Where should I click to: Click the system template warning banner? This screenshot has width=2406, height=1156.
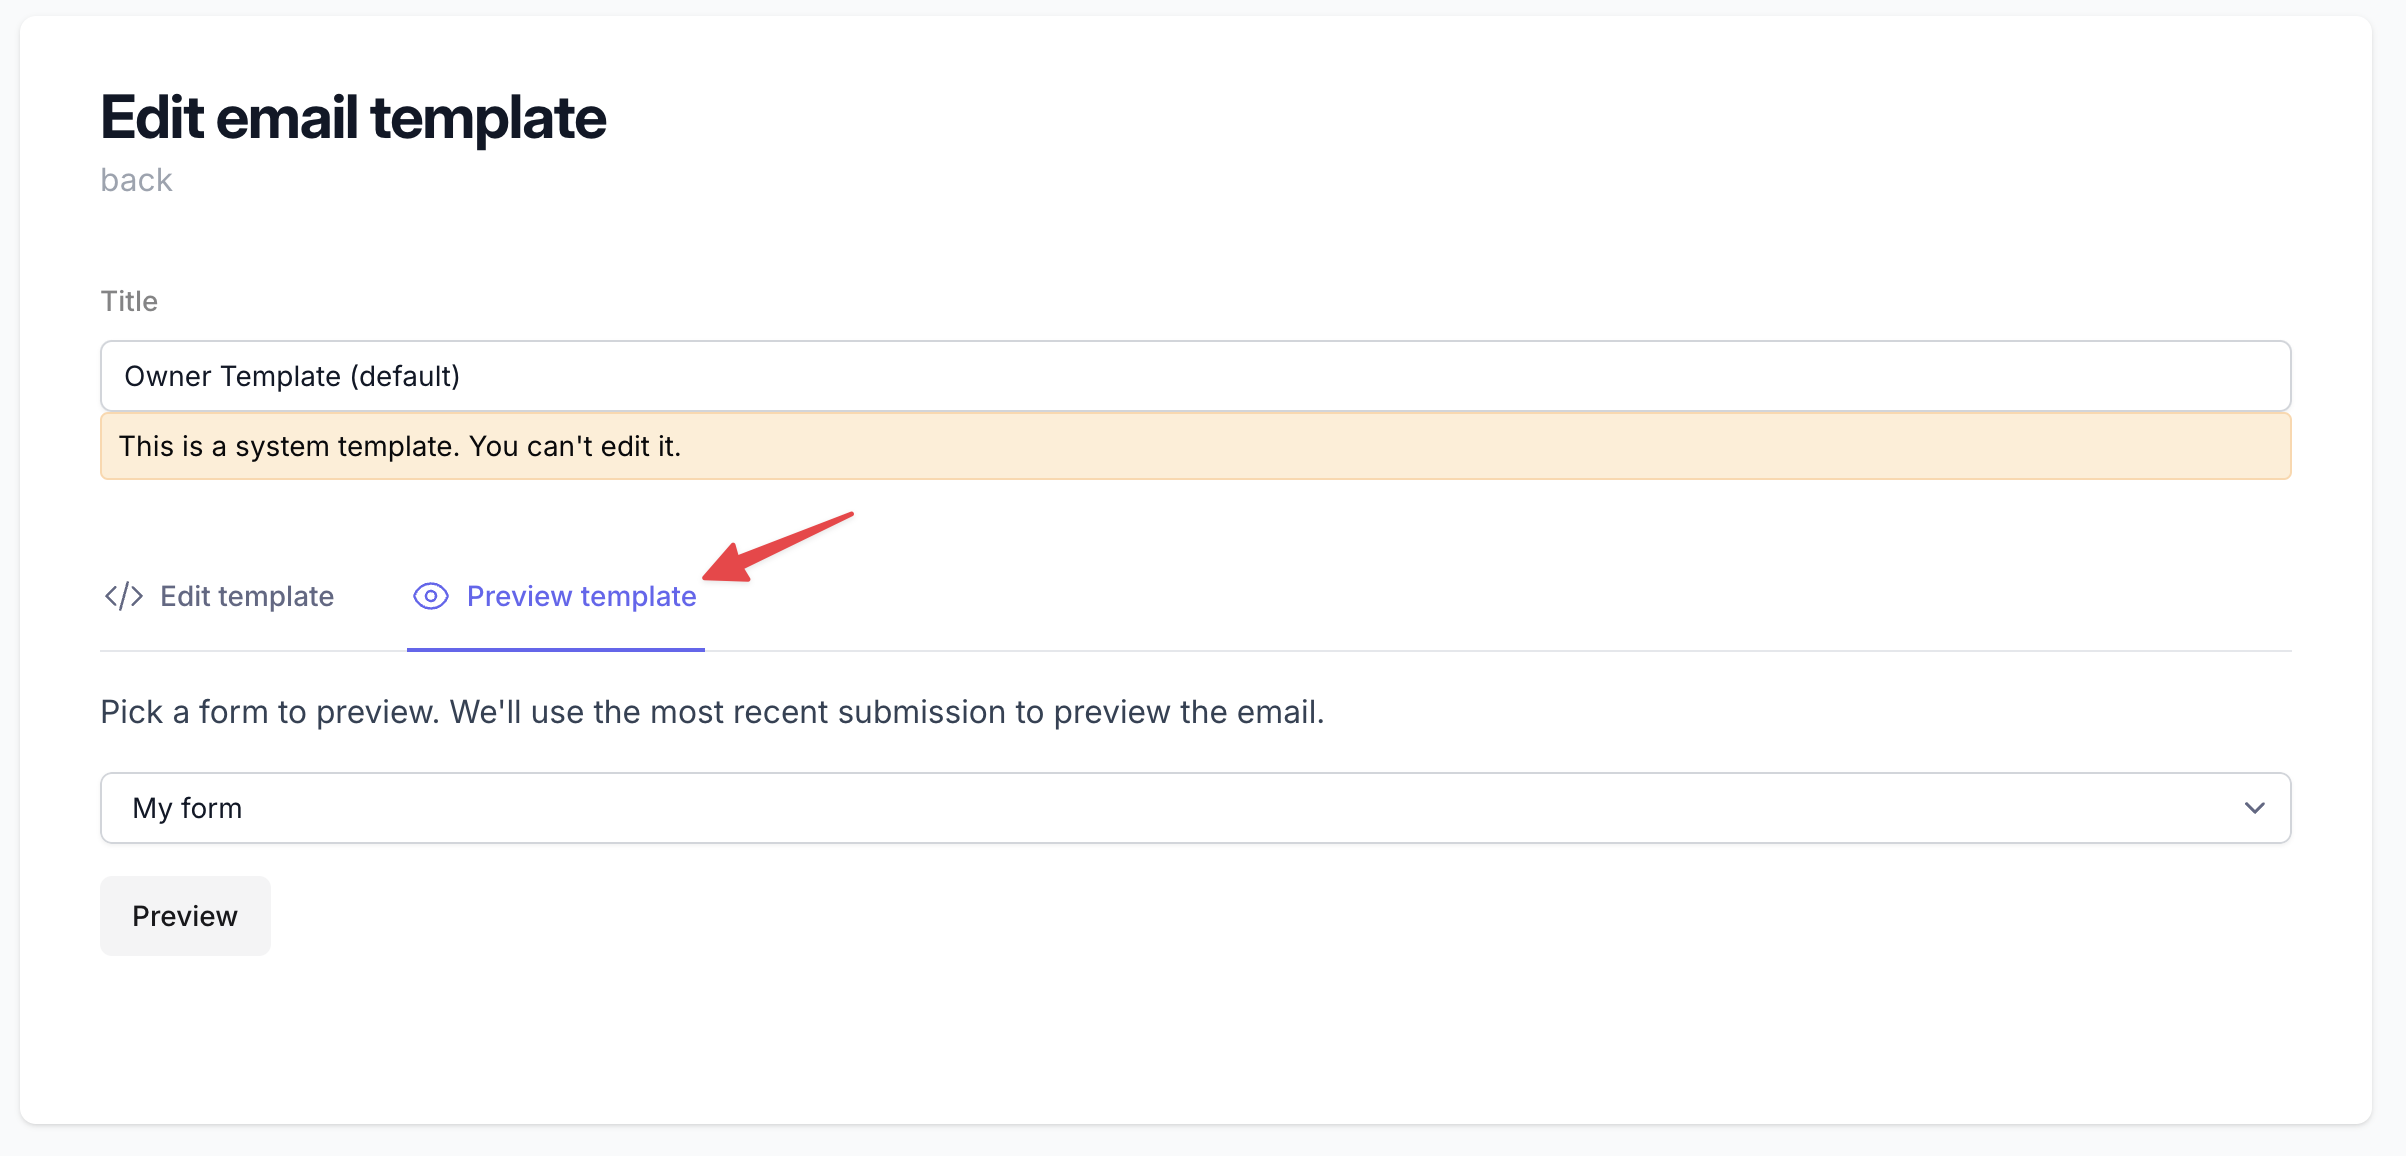tap(1195, 446)
